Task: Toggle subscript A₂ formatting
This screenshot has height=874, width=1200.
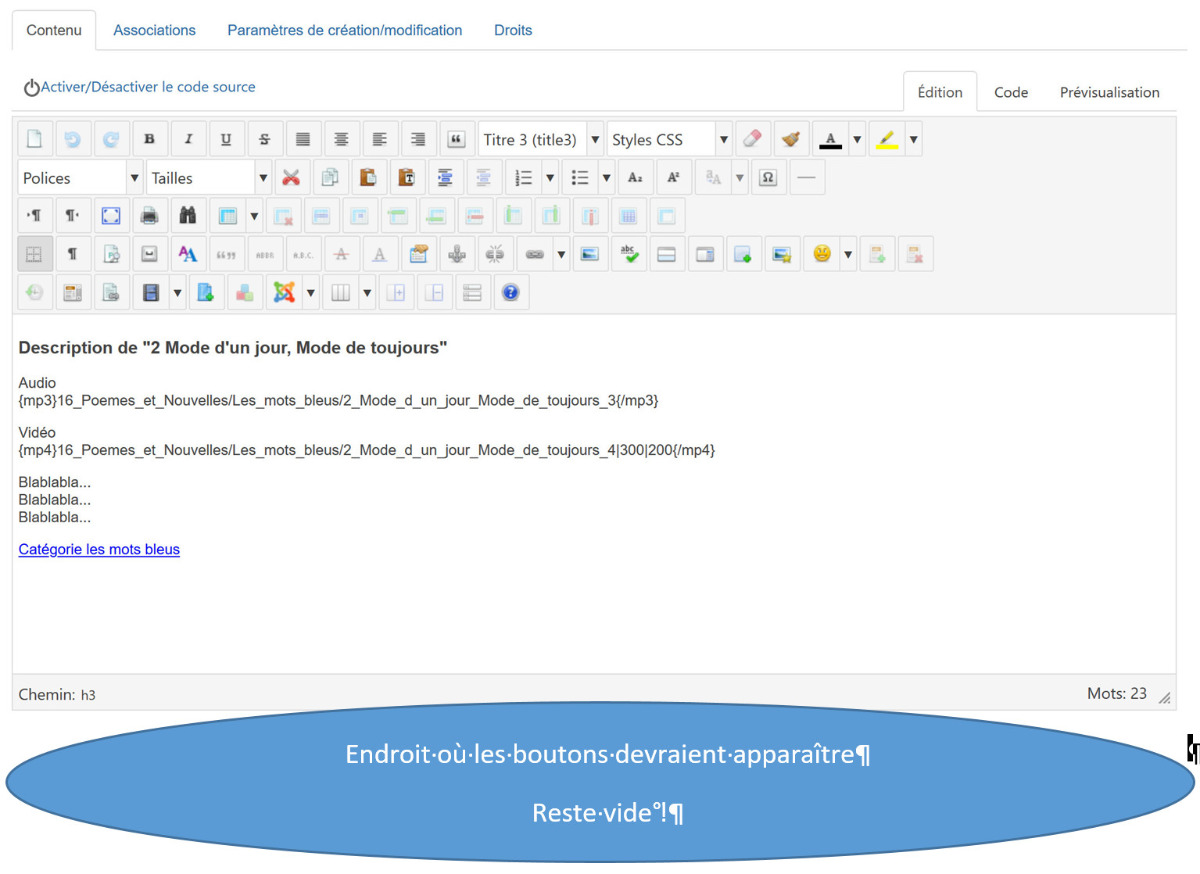Action: 635,177
